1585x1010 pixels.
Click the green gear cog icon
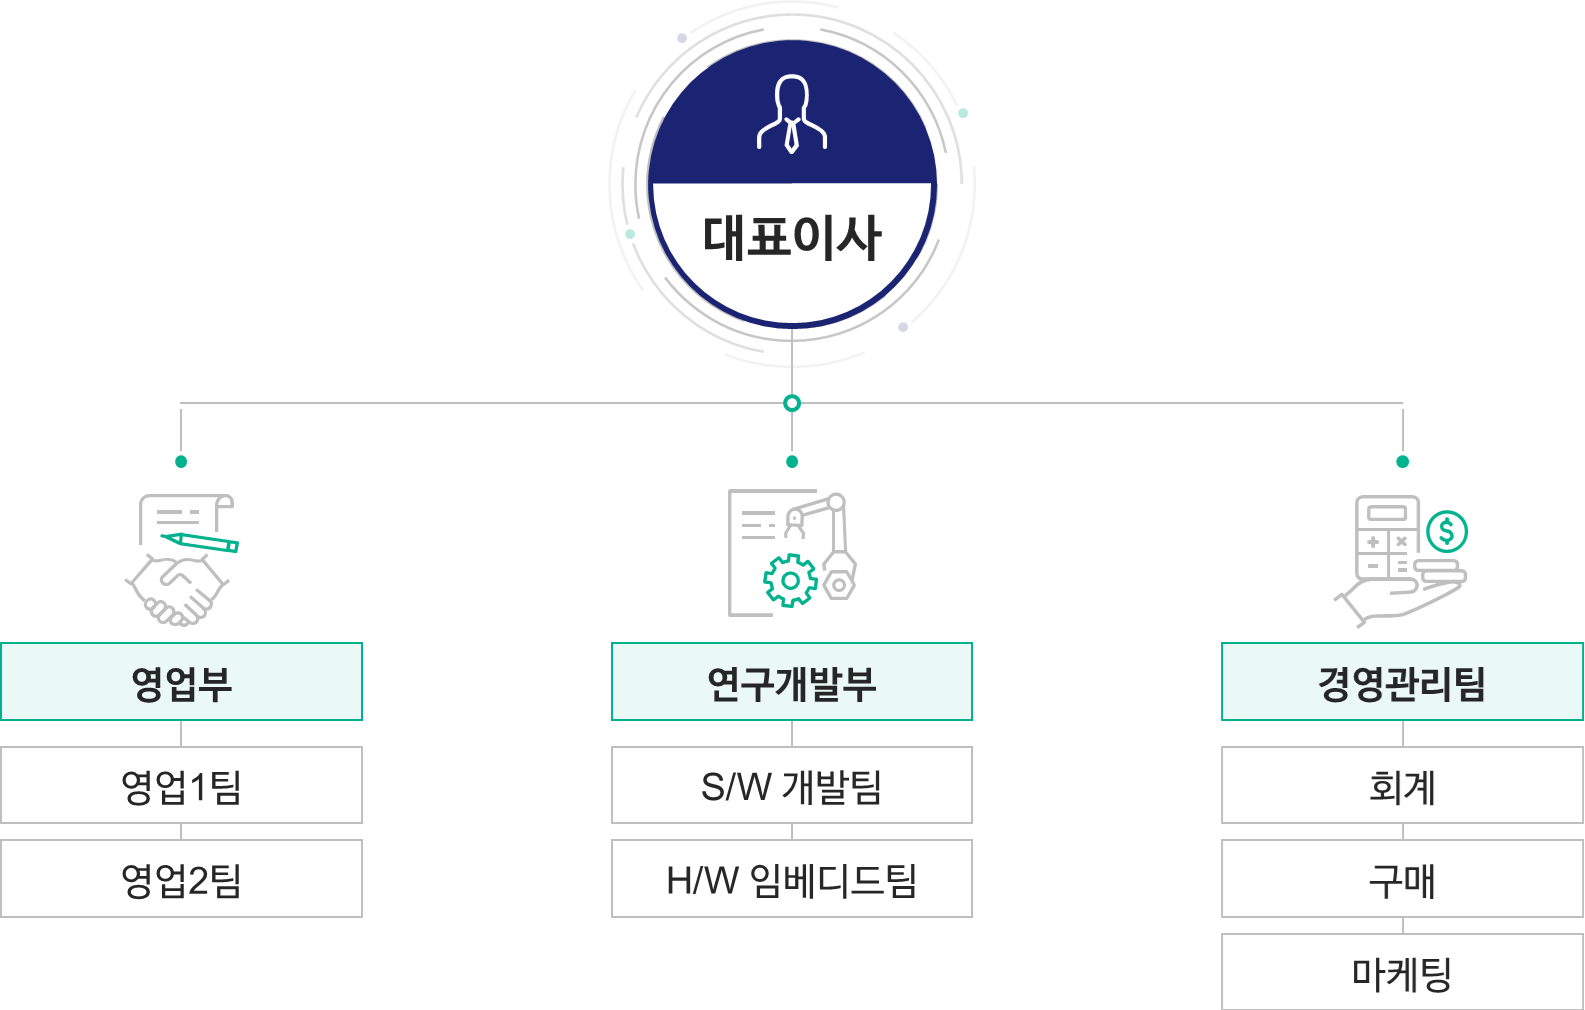point(790,581)
